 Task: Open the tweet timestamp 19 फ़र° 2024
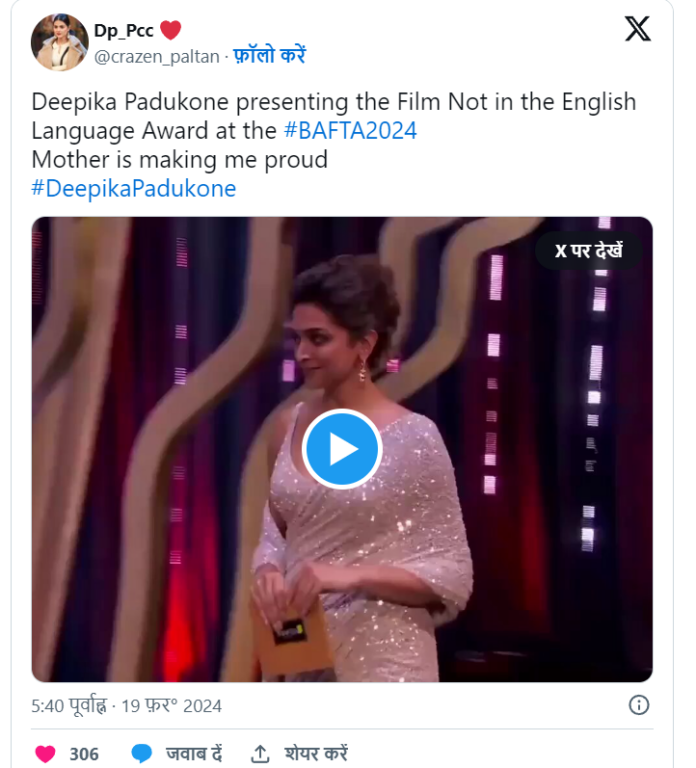[x=171, y=706]
